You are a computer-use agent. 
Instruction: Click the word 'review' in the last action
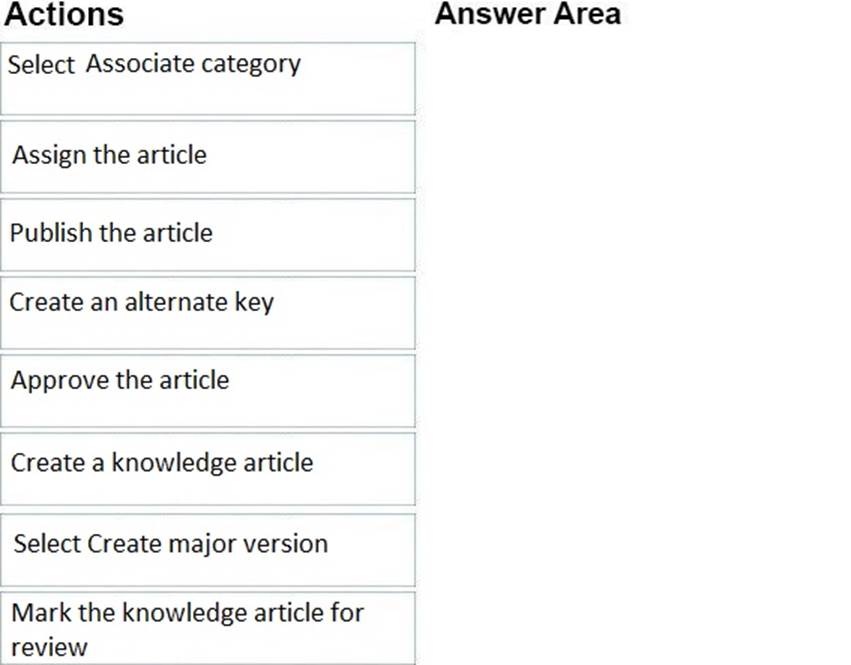(x=49, y=646)
